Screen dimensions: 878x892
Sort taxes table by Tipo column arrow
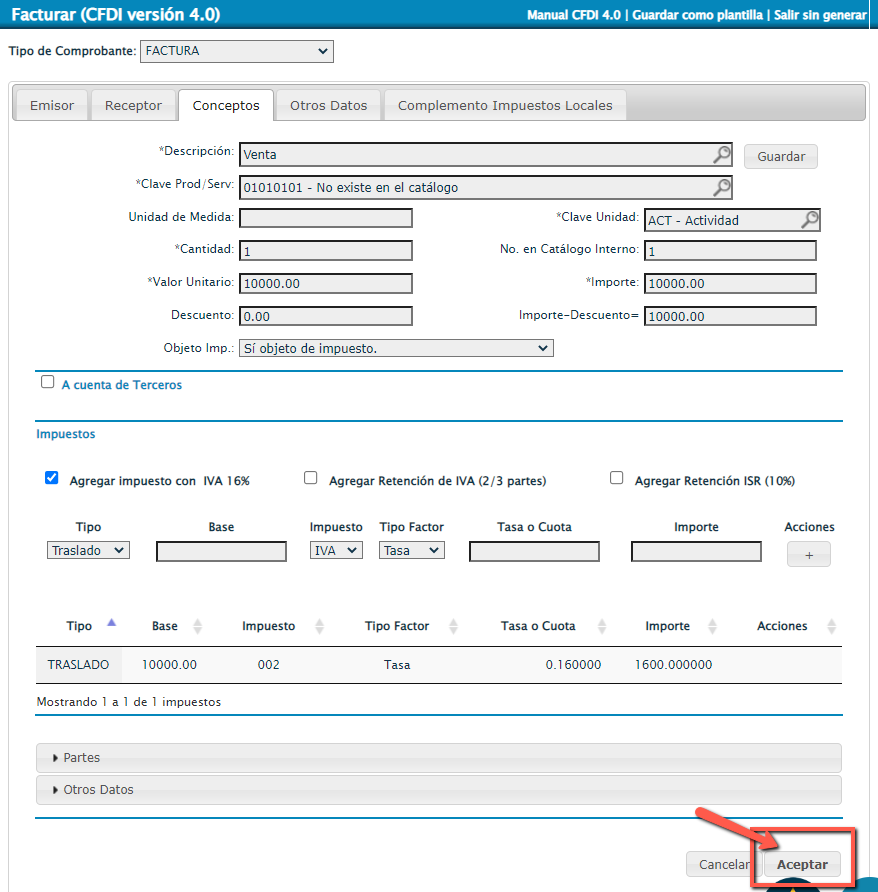[111, 623]
